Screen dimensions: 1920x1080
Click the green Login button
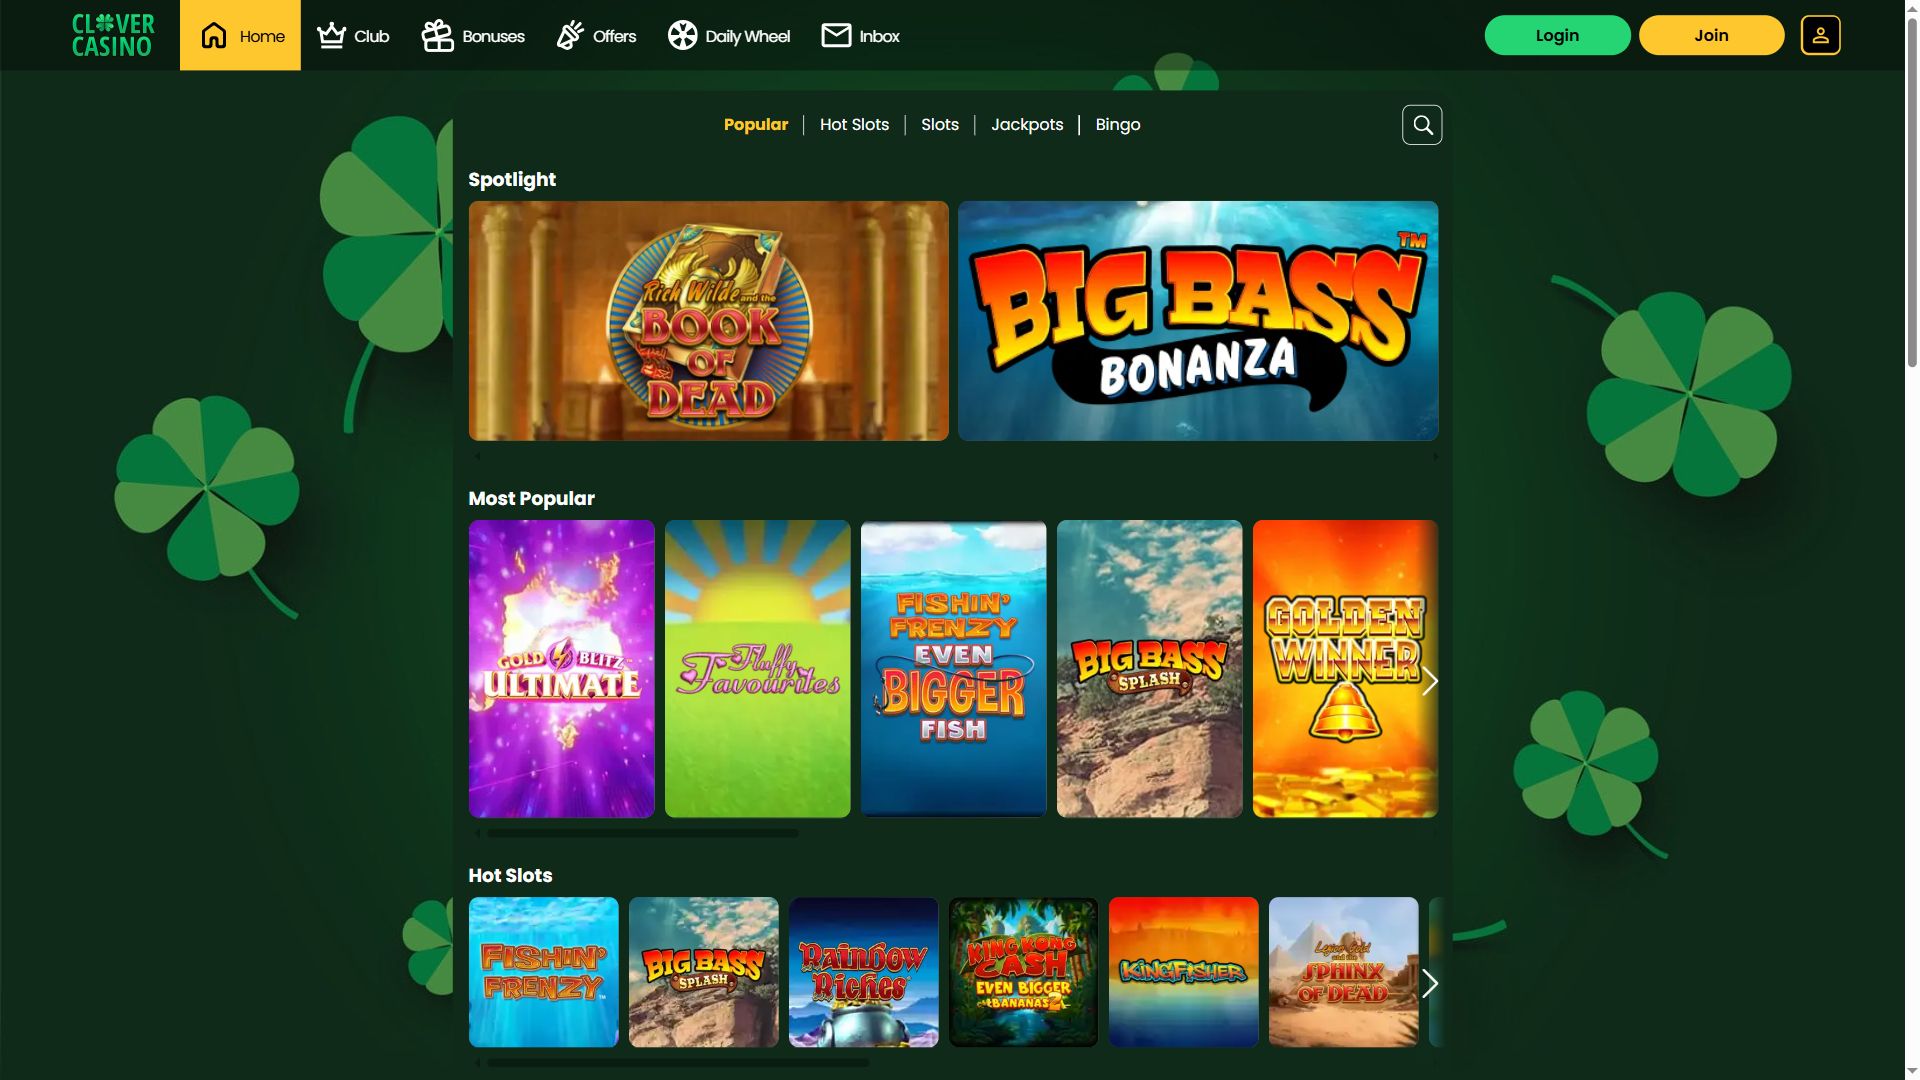click(1557, 35)
